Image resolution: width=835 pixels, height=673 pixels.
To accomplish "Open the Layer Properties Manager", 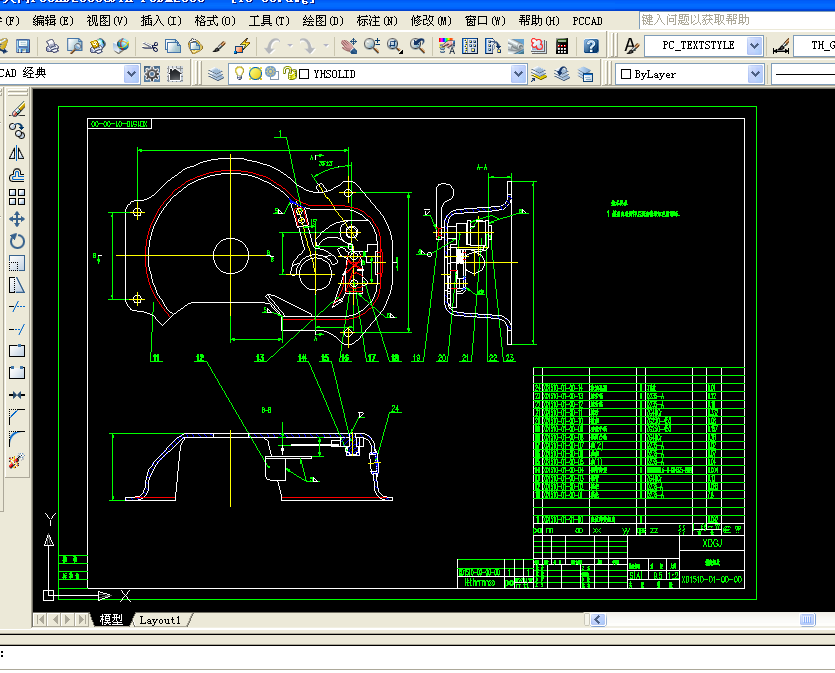I will (216, 74).
